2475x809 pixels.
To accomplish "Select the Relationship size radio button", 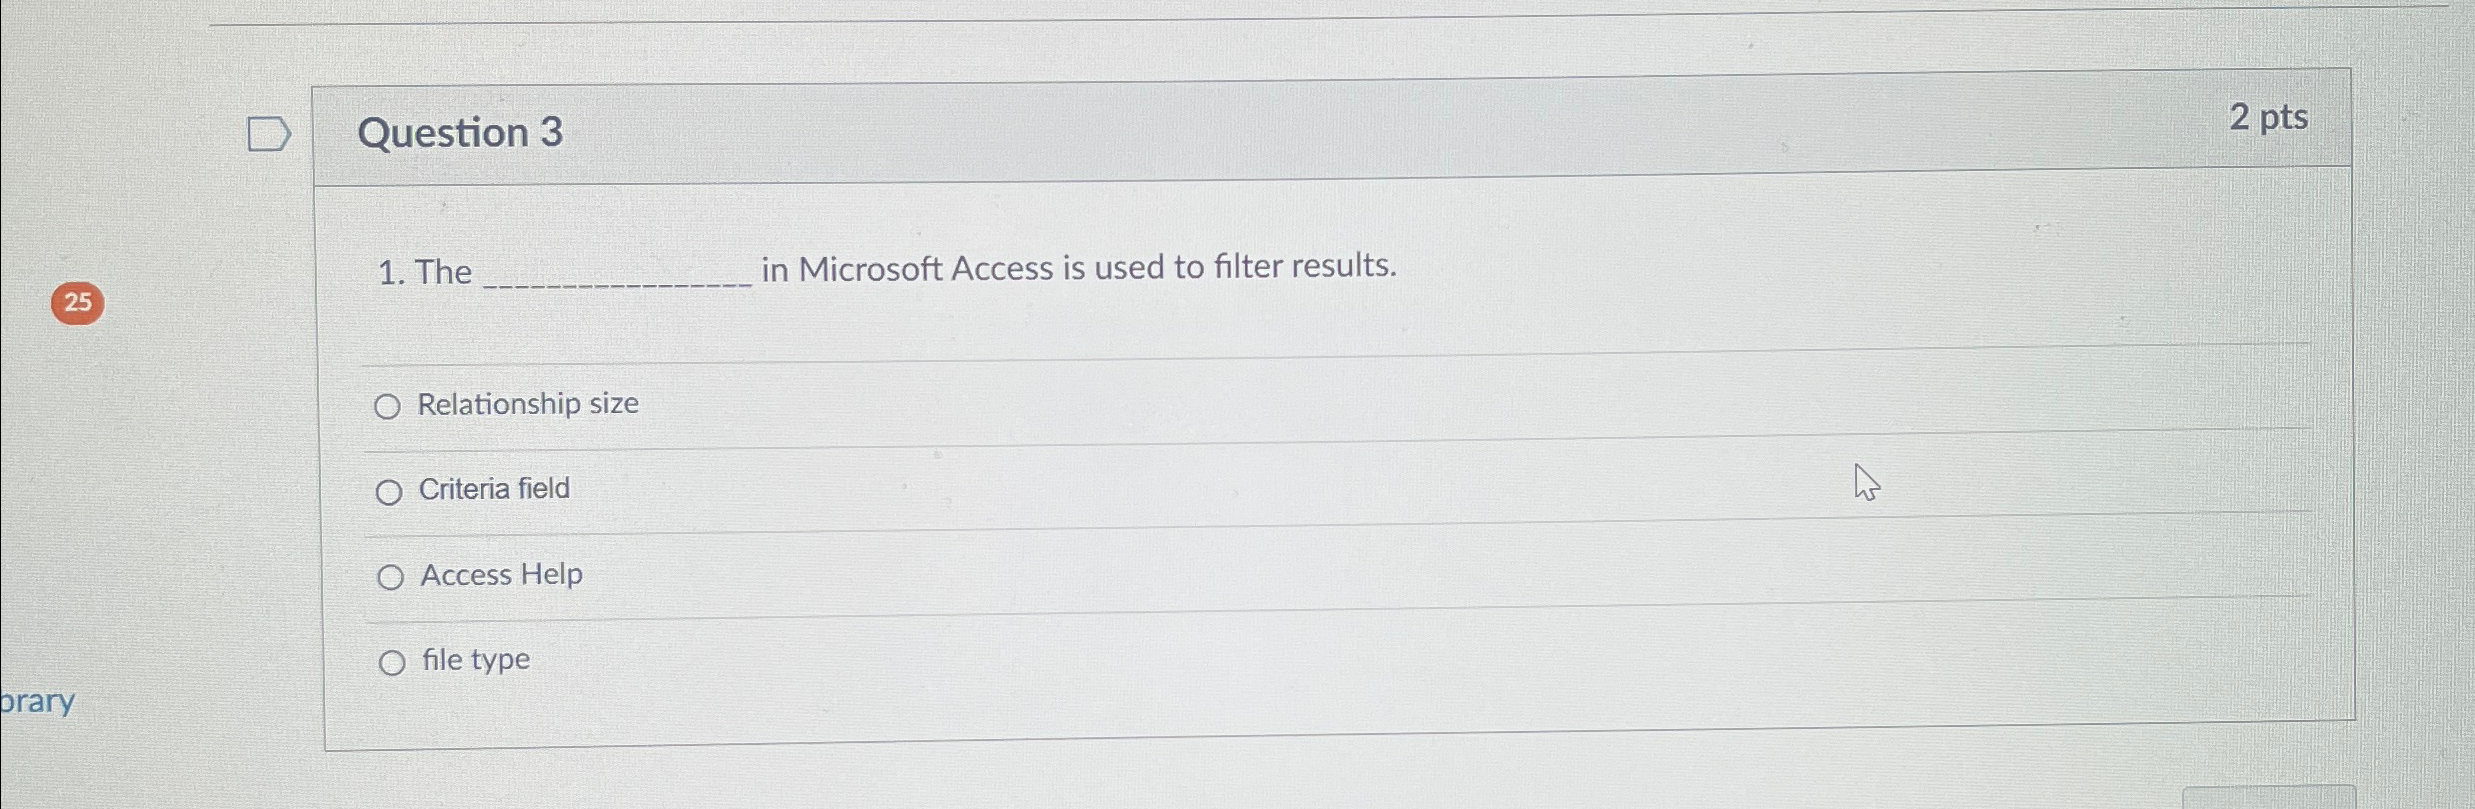I will [x=390, y=407].
